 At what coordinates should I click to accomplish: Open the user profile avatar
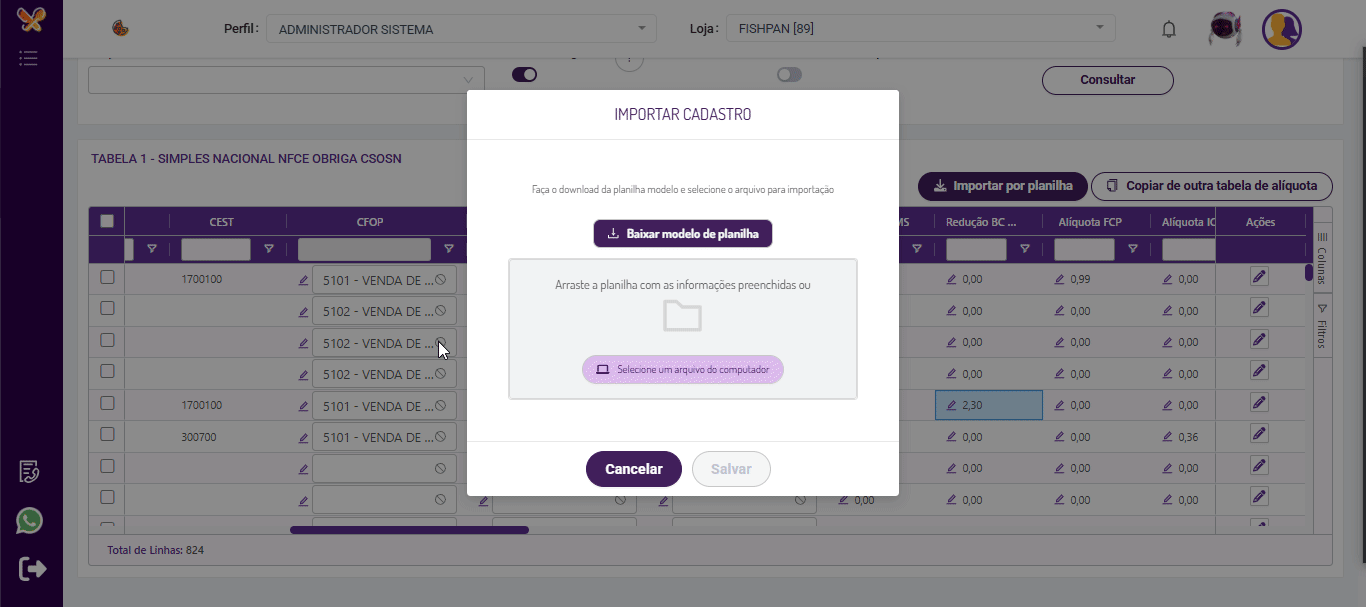[1281, 29]
